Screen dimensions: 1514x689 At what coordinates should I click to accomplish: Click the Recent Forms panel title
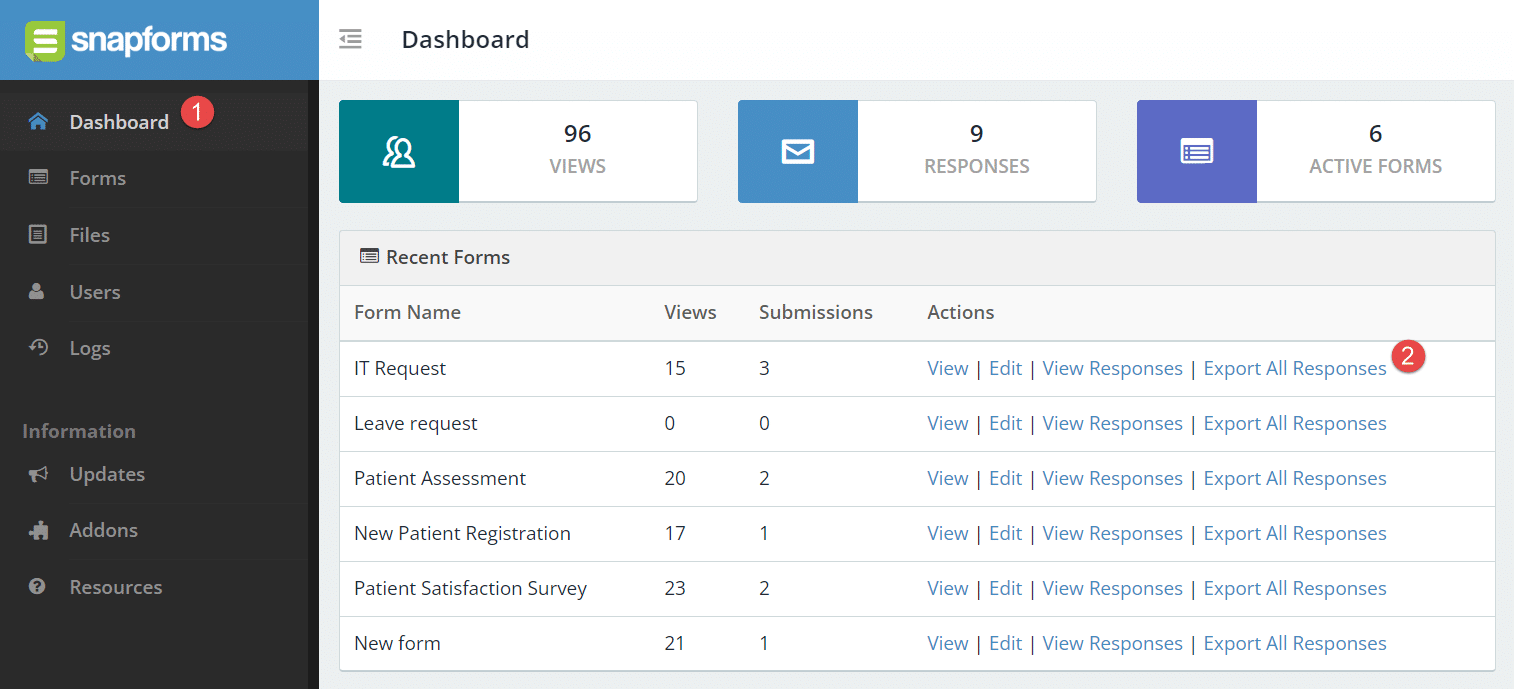tap(448, 257)
